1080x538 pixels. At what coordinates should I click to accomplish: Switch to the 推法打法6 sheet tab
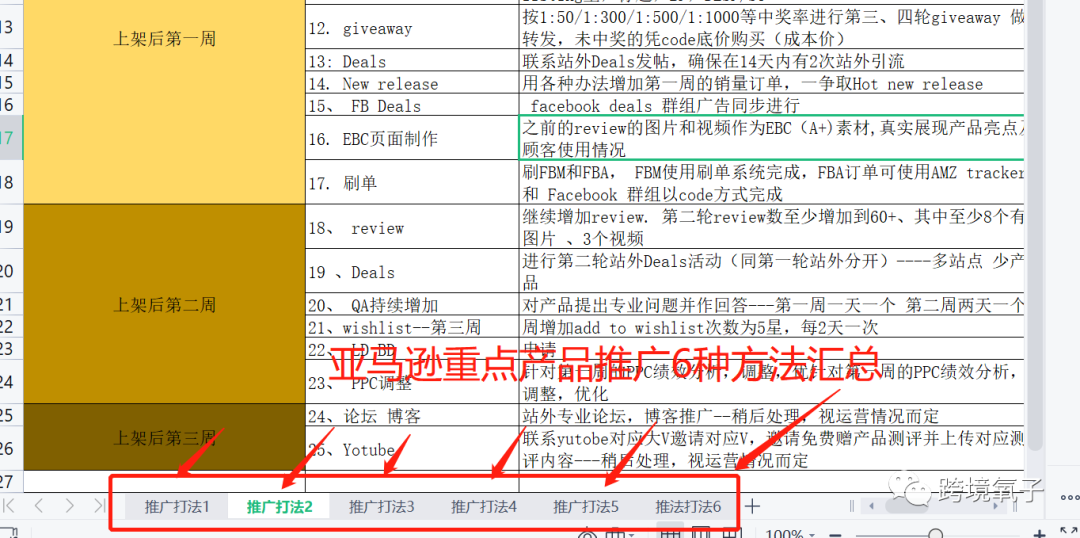(x=687, y=507)
